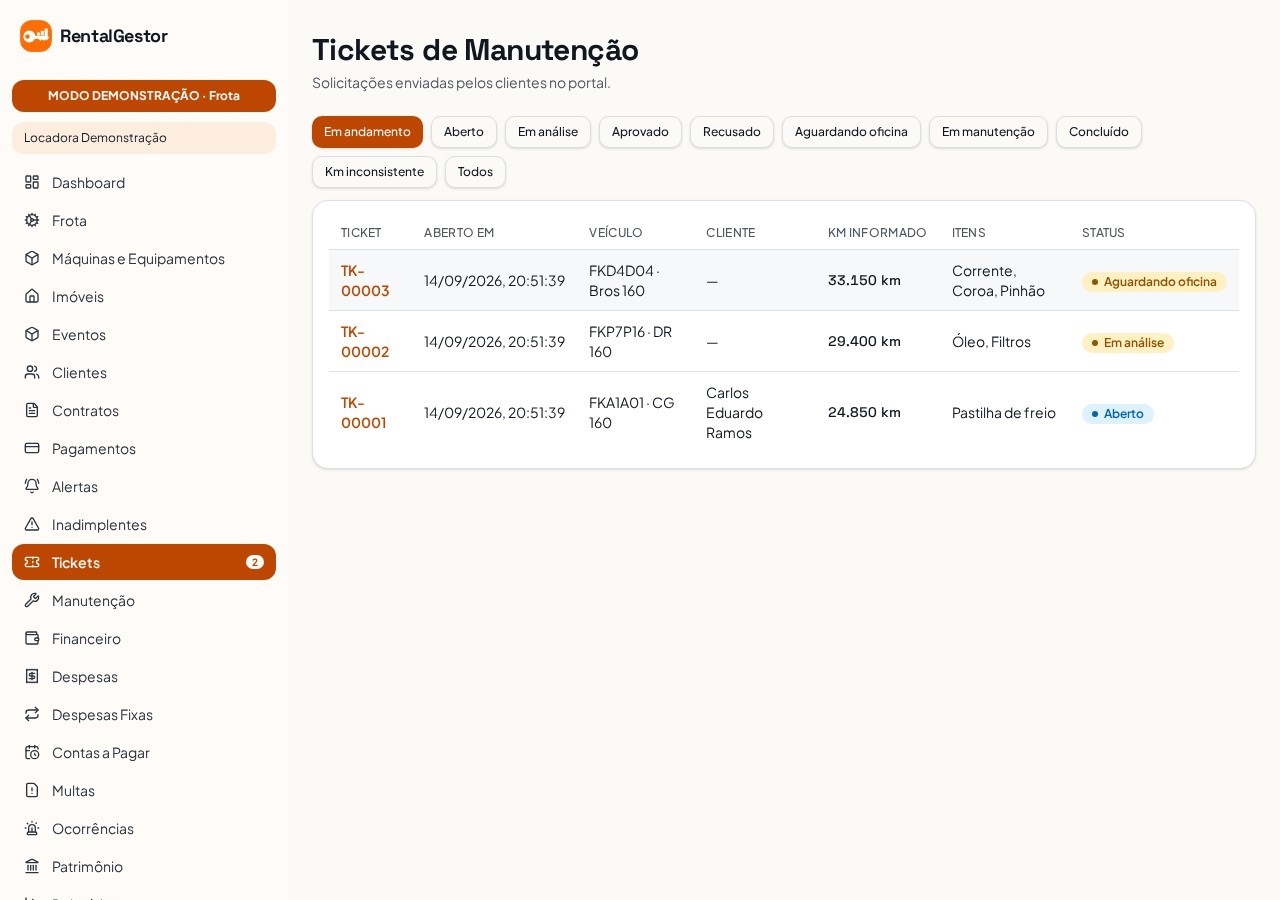This screenshot has height=900, width=1280.
Task: Click the Patrimônio bank building icon
Action: point(32,866)
